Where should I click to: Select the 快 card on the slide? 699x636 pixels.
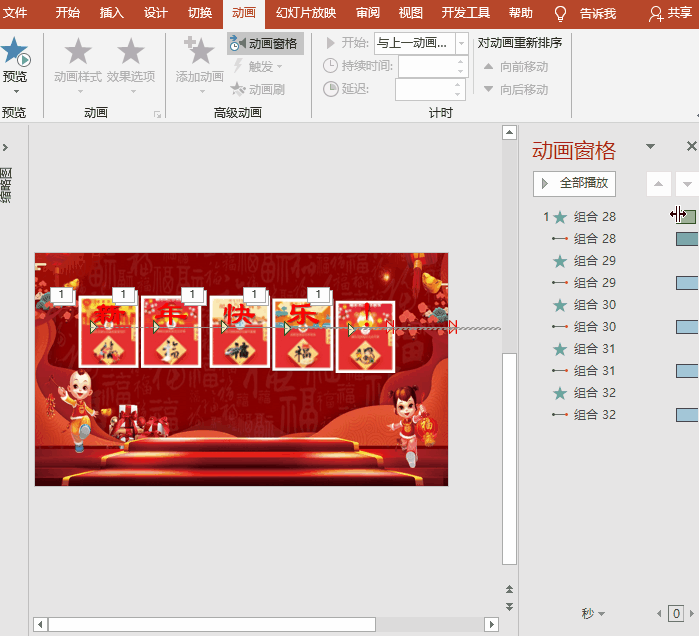239,332
